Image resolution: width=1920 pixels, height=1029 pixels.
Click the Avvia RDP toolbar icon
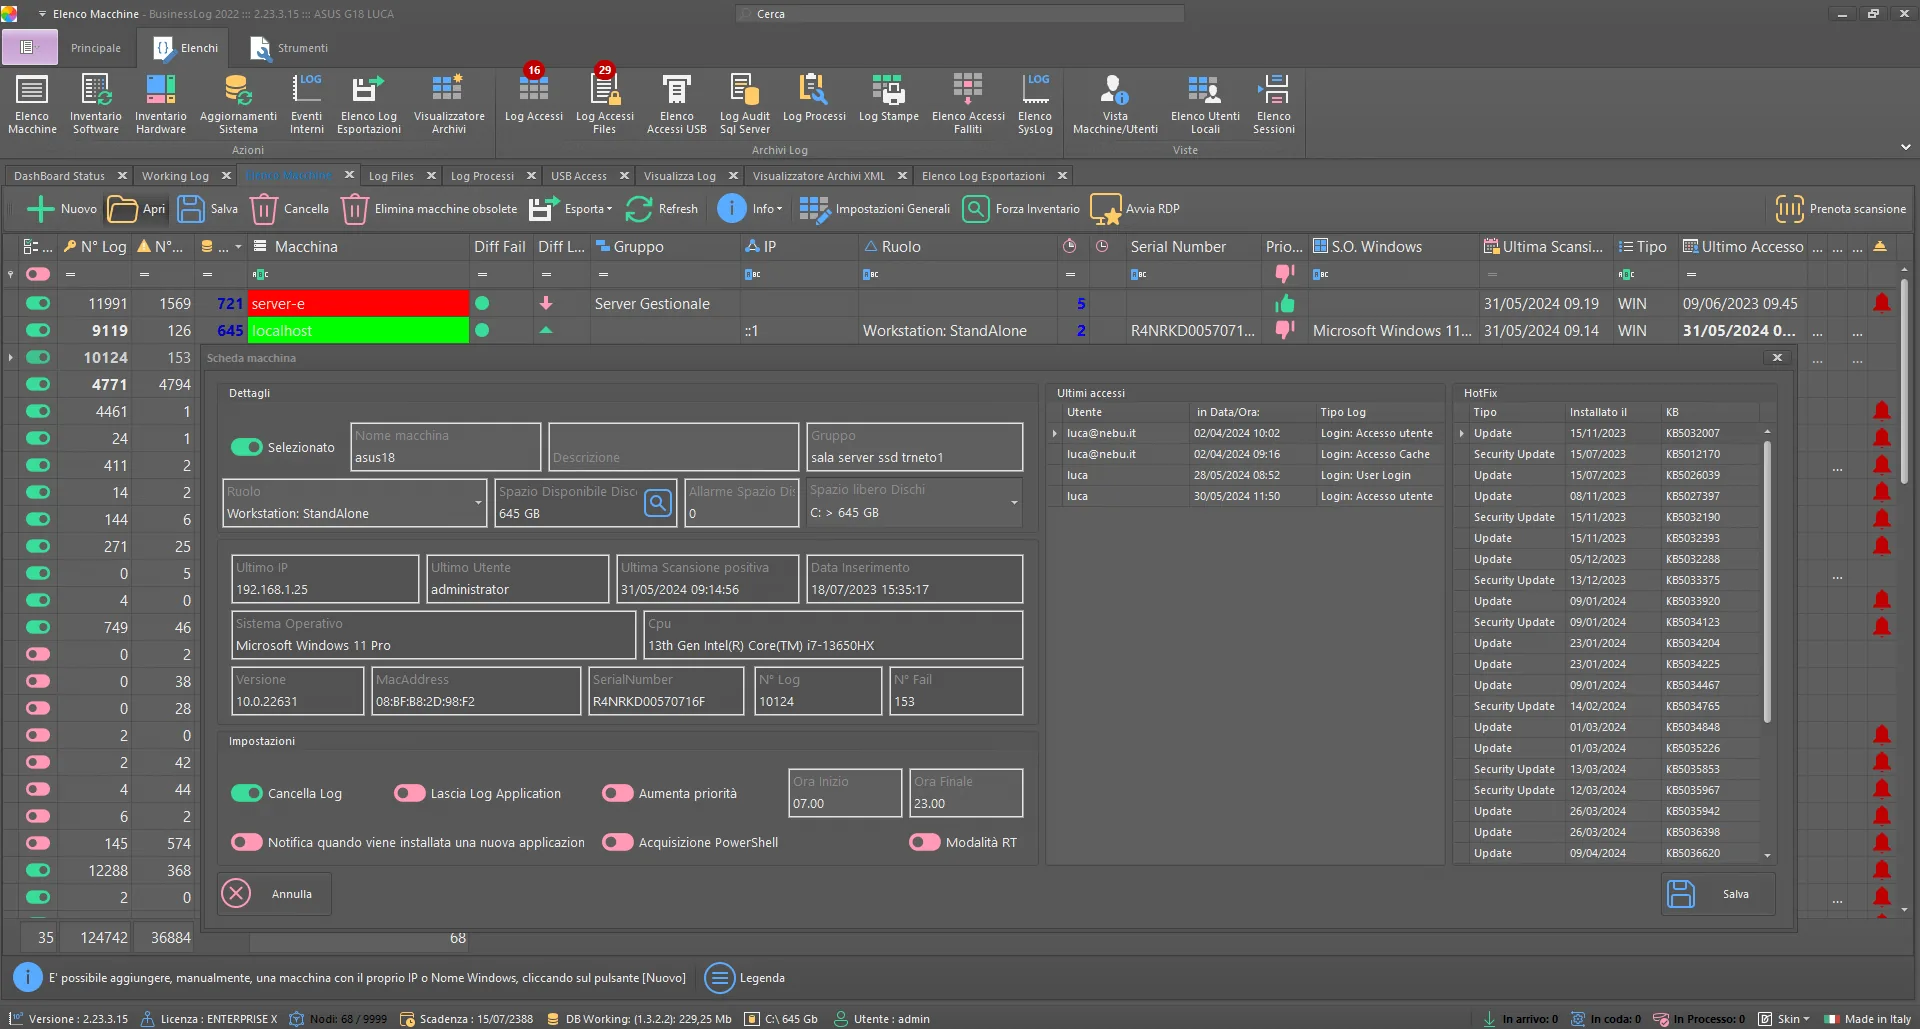pyautogui.click(x=1105, y=209)
